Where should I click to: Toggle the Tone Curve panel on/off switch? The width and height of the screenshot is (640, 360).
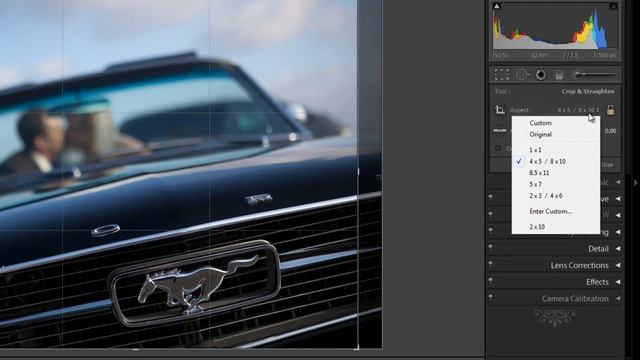coord(491,197)
